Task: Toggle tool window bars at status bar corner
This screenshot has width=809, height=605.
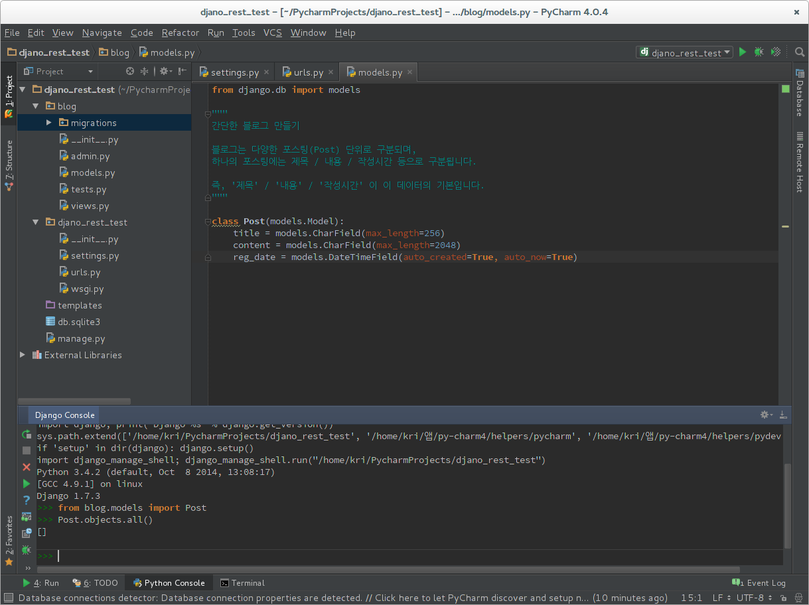Action: pyautogui.click(x=8, y=598)
